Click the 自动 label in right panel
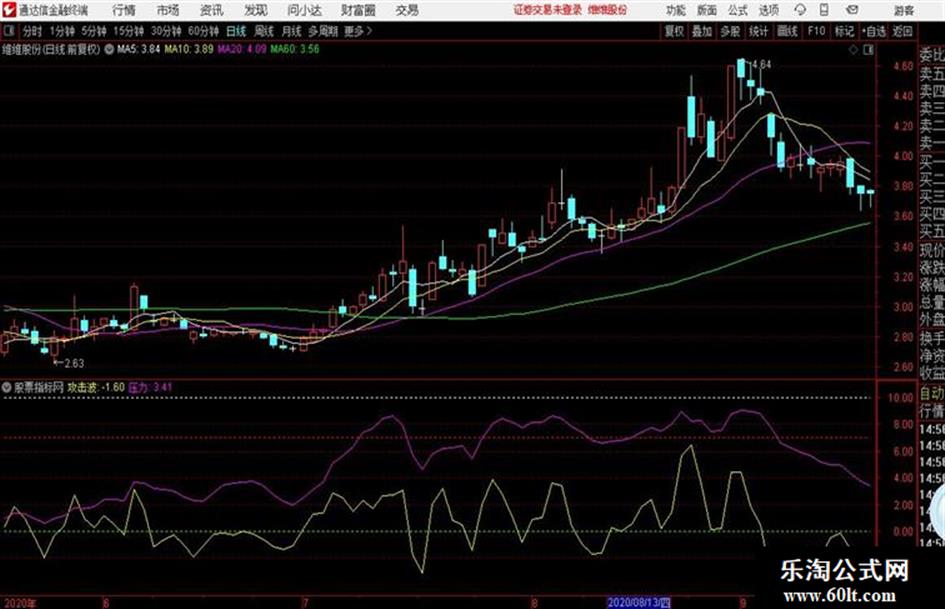Viewport: 945px width, 609px height. point(932,394)
